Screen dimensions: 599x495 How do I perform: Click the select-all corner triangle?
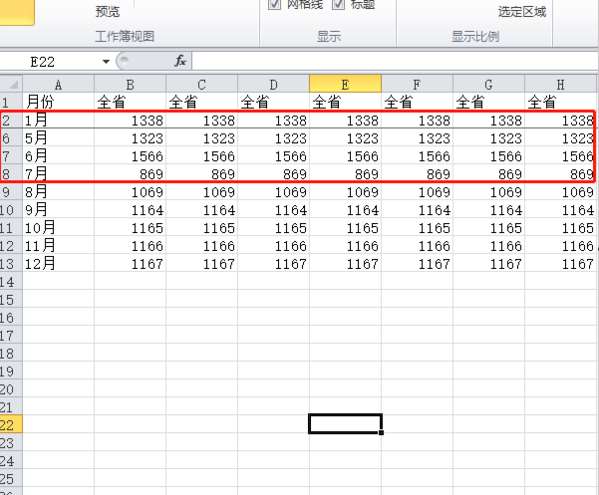click(x=11, y=84)
